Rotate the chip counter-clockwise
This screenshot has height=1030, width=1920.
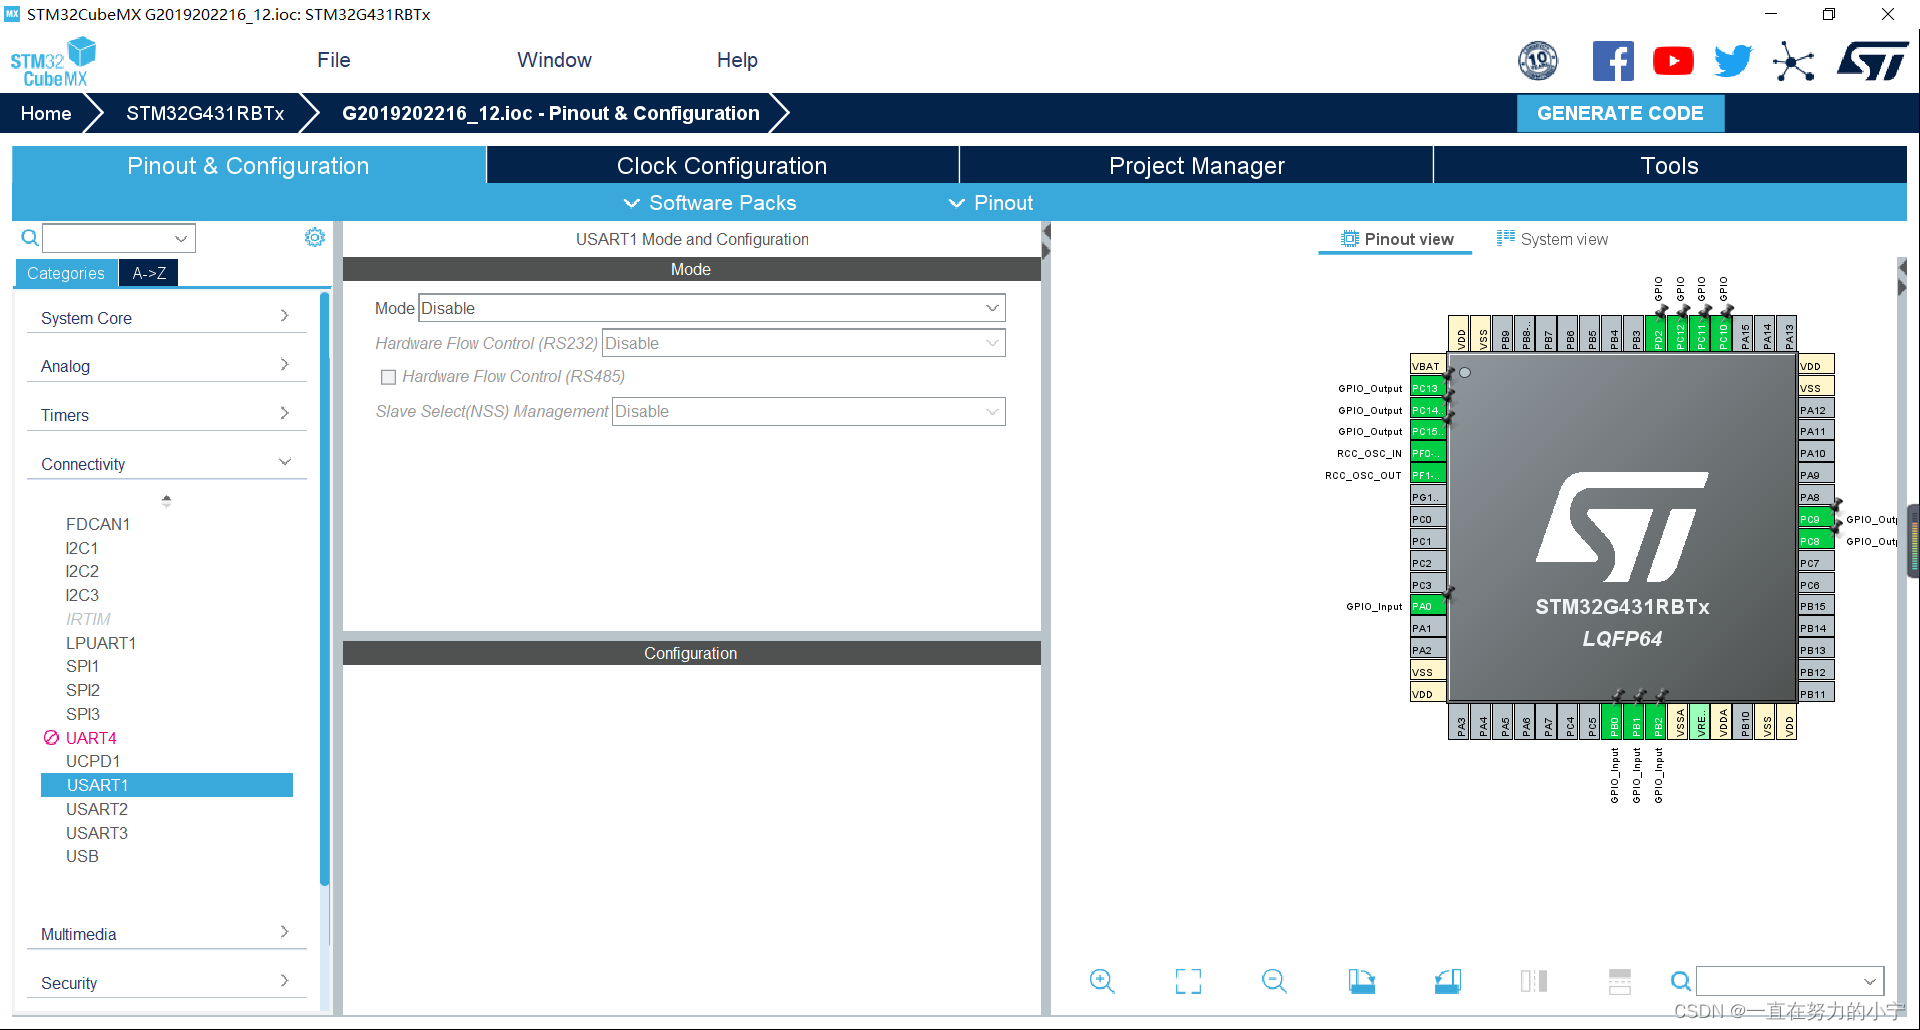(x=1447, y=981)
